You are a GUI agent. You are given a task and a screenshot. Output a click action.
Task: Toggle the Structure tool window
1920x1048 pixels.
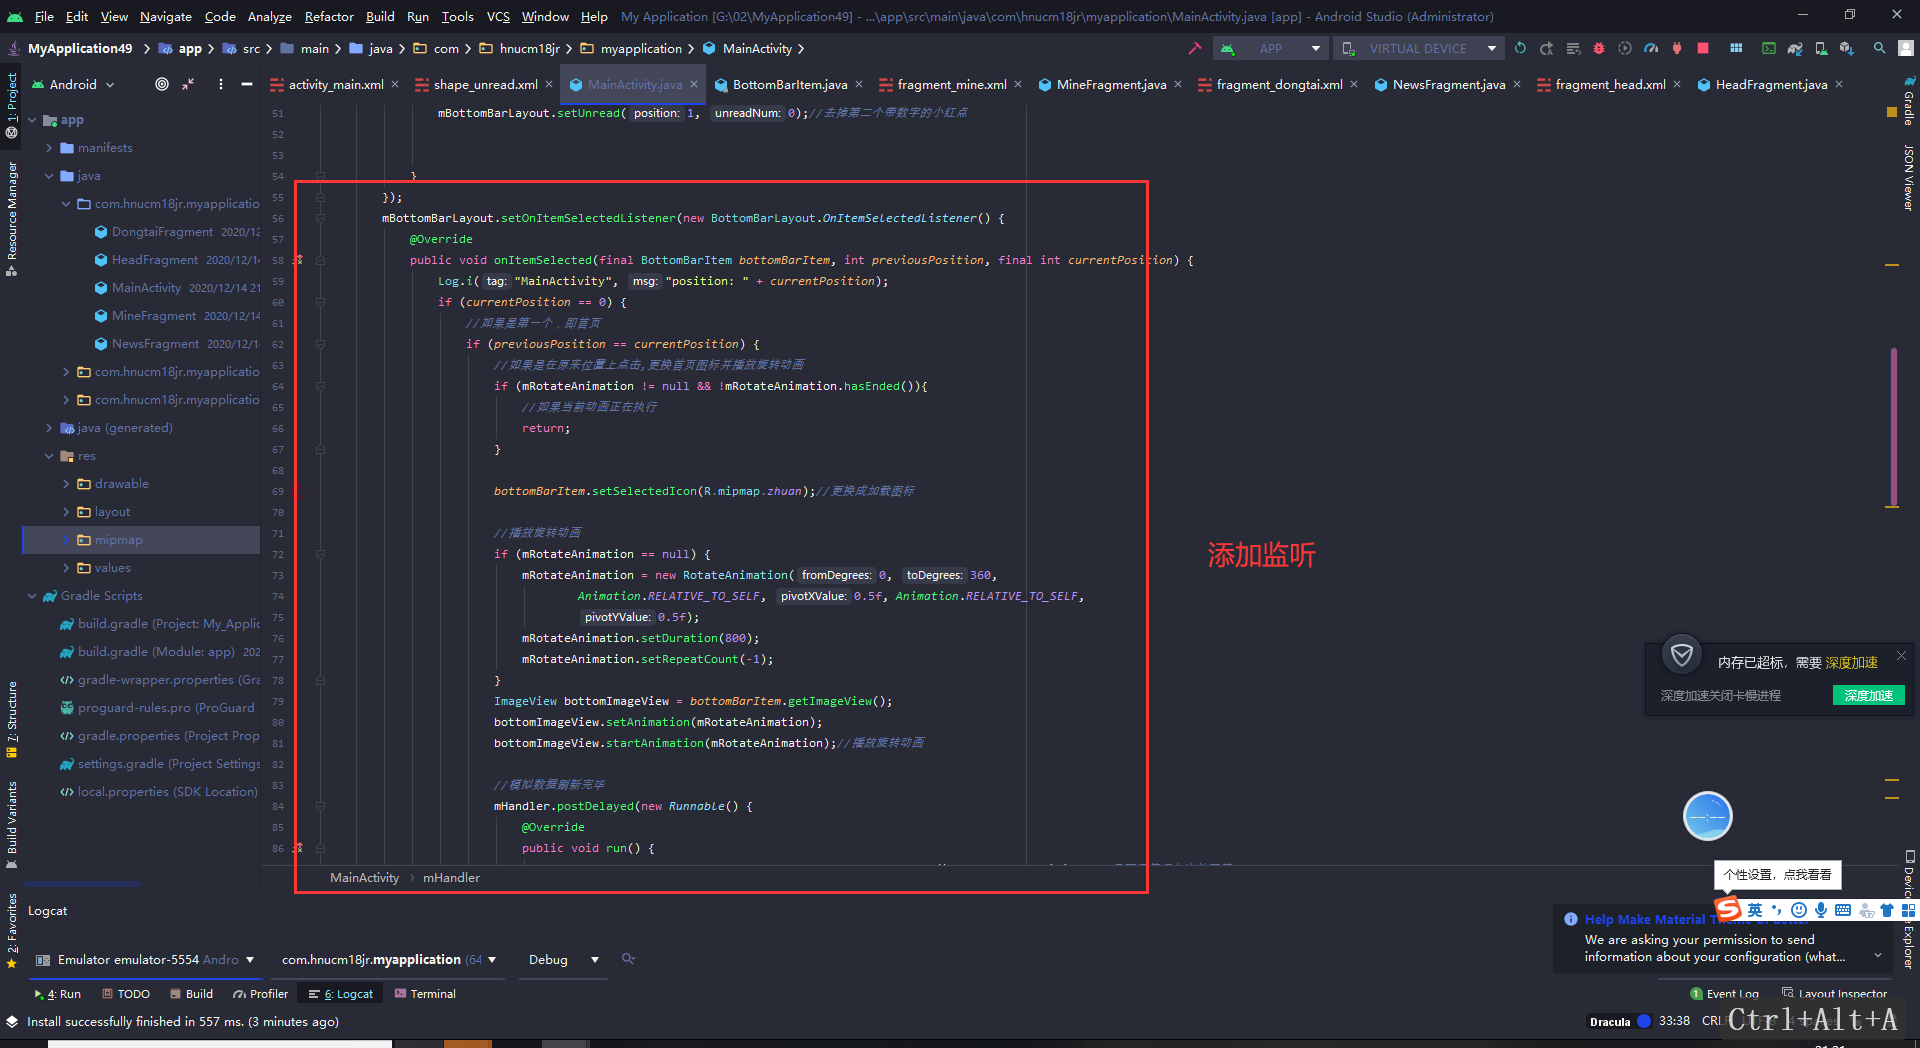(11, 718)
